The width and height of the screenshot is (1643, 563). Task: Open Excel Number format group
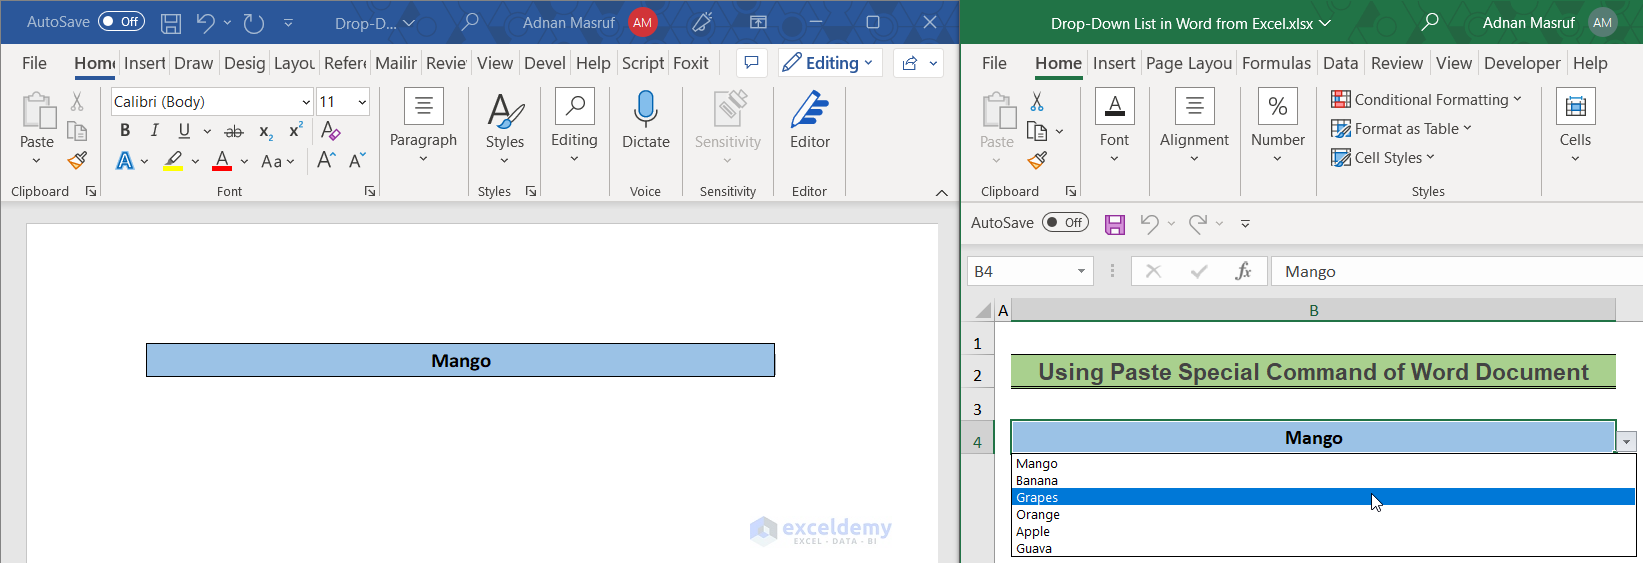tap(1278, 126)
